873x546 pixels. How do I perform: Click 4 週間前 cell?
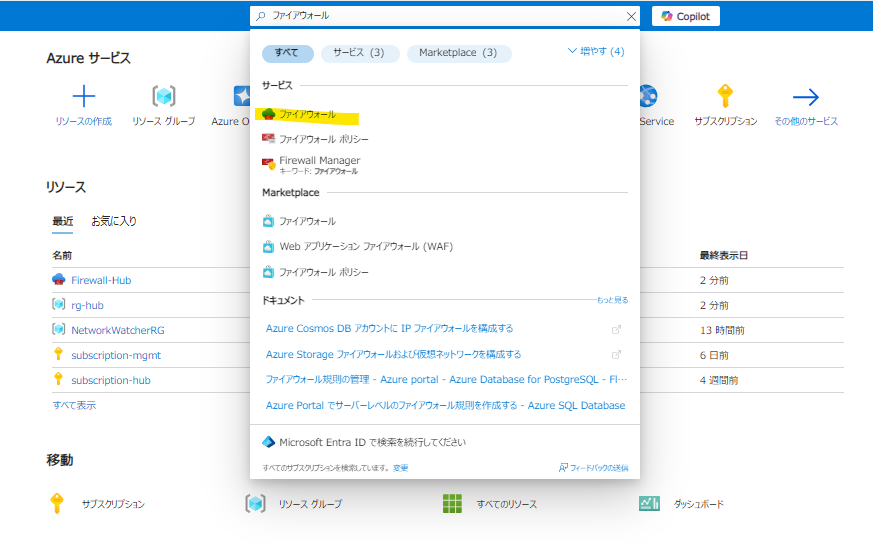click(719, 381)
